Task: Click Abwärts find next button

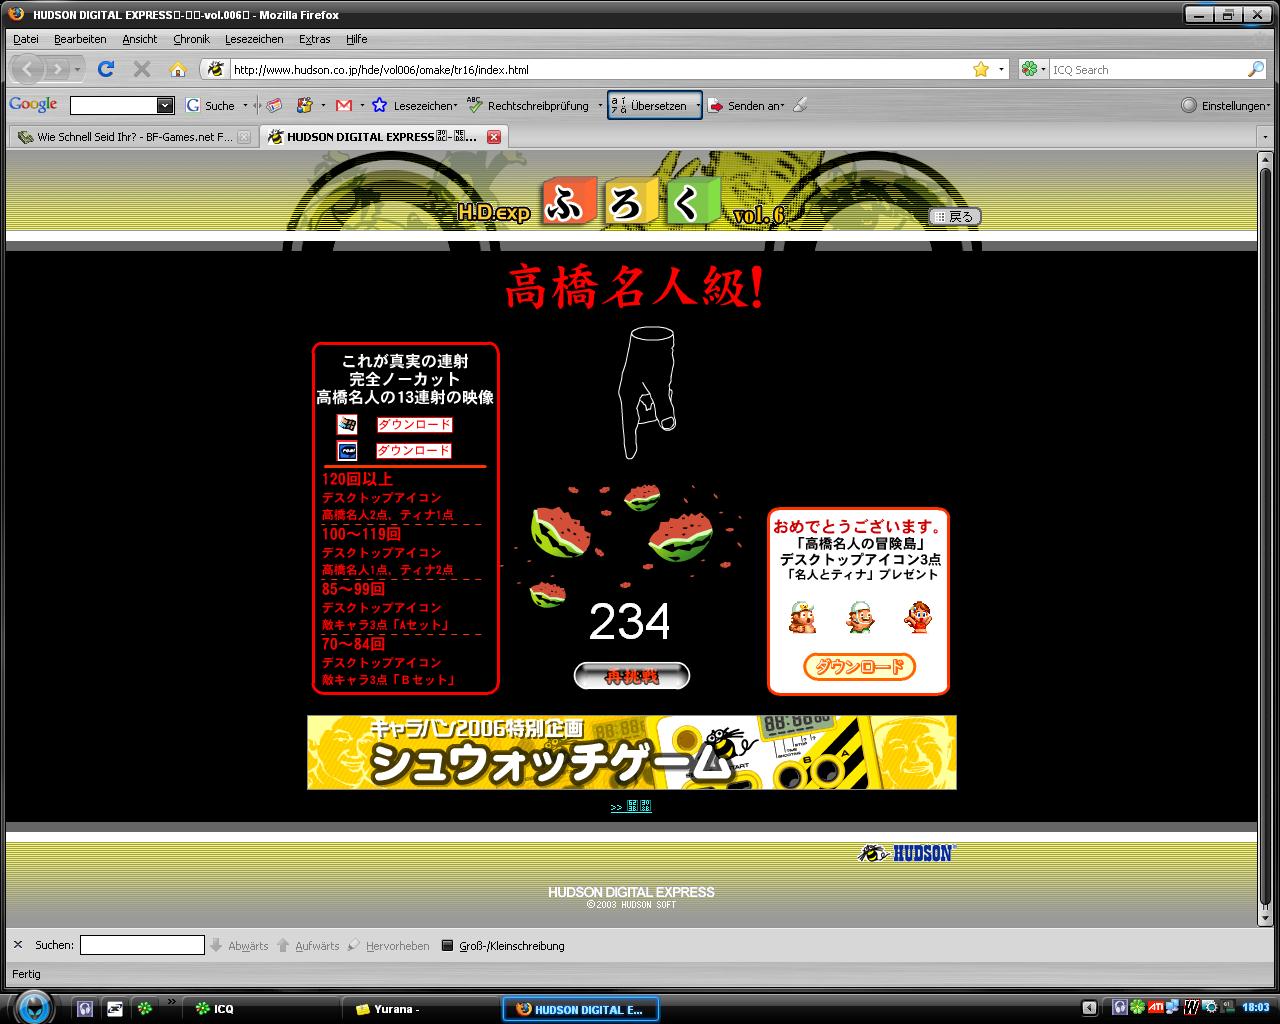Action: [x=239, y=945]
